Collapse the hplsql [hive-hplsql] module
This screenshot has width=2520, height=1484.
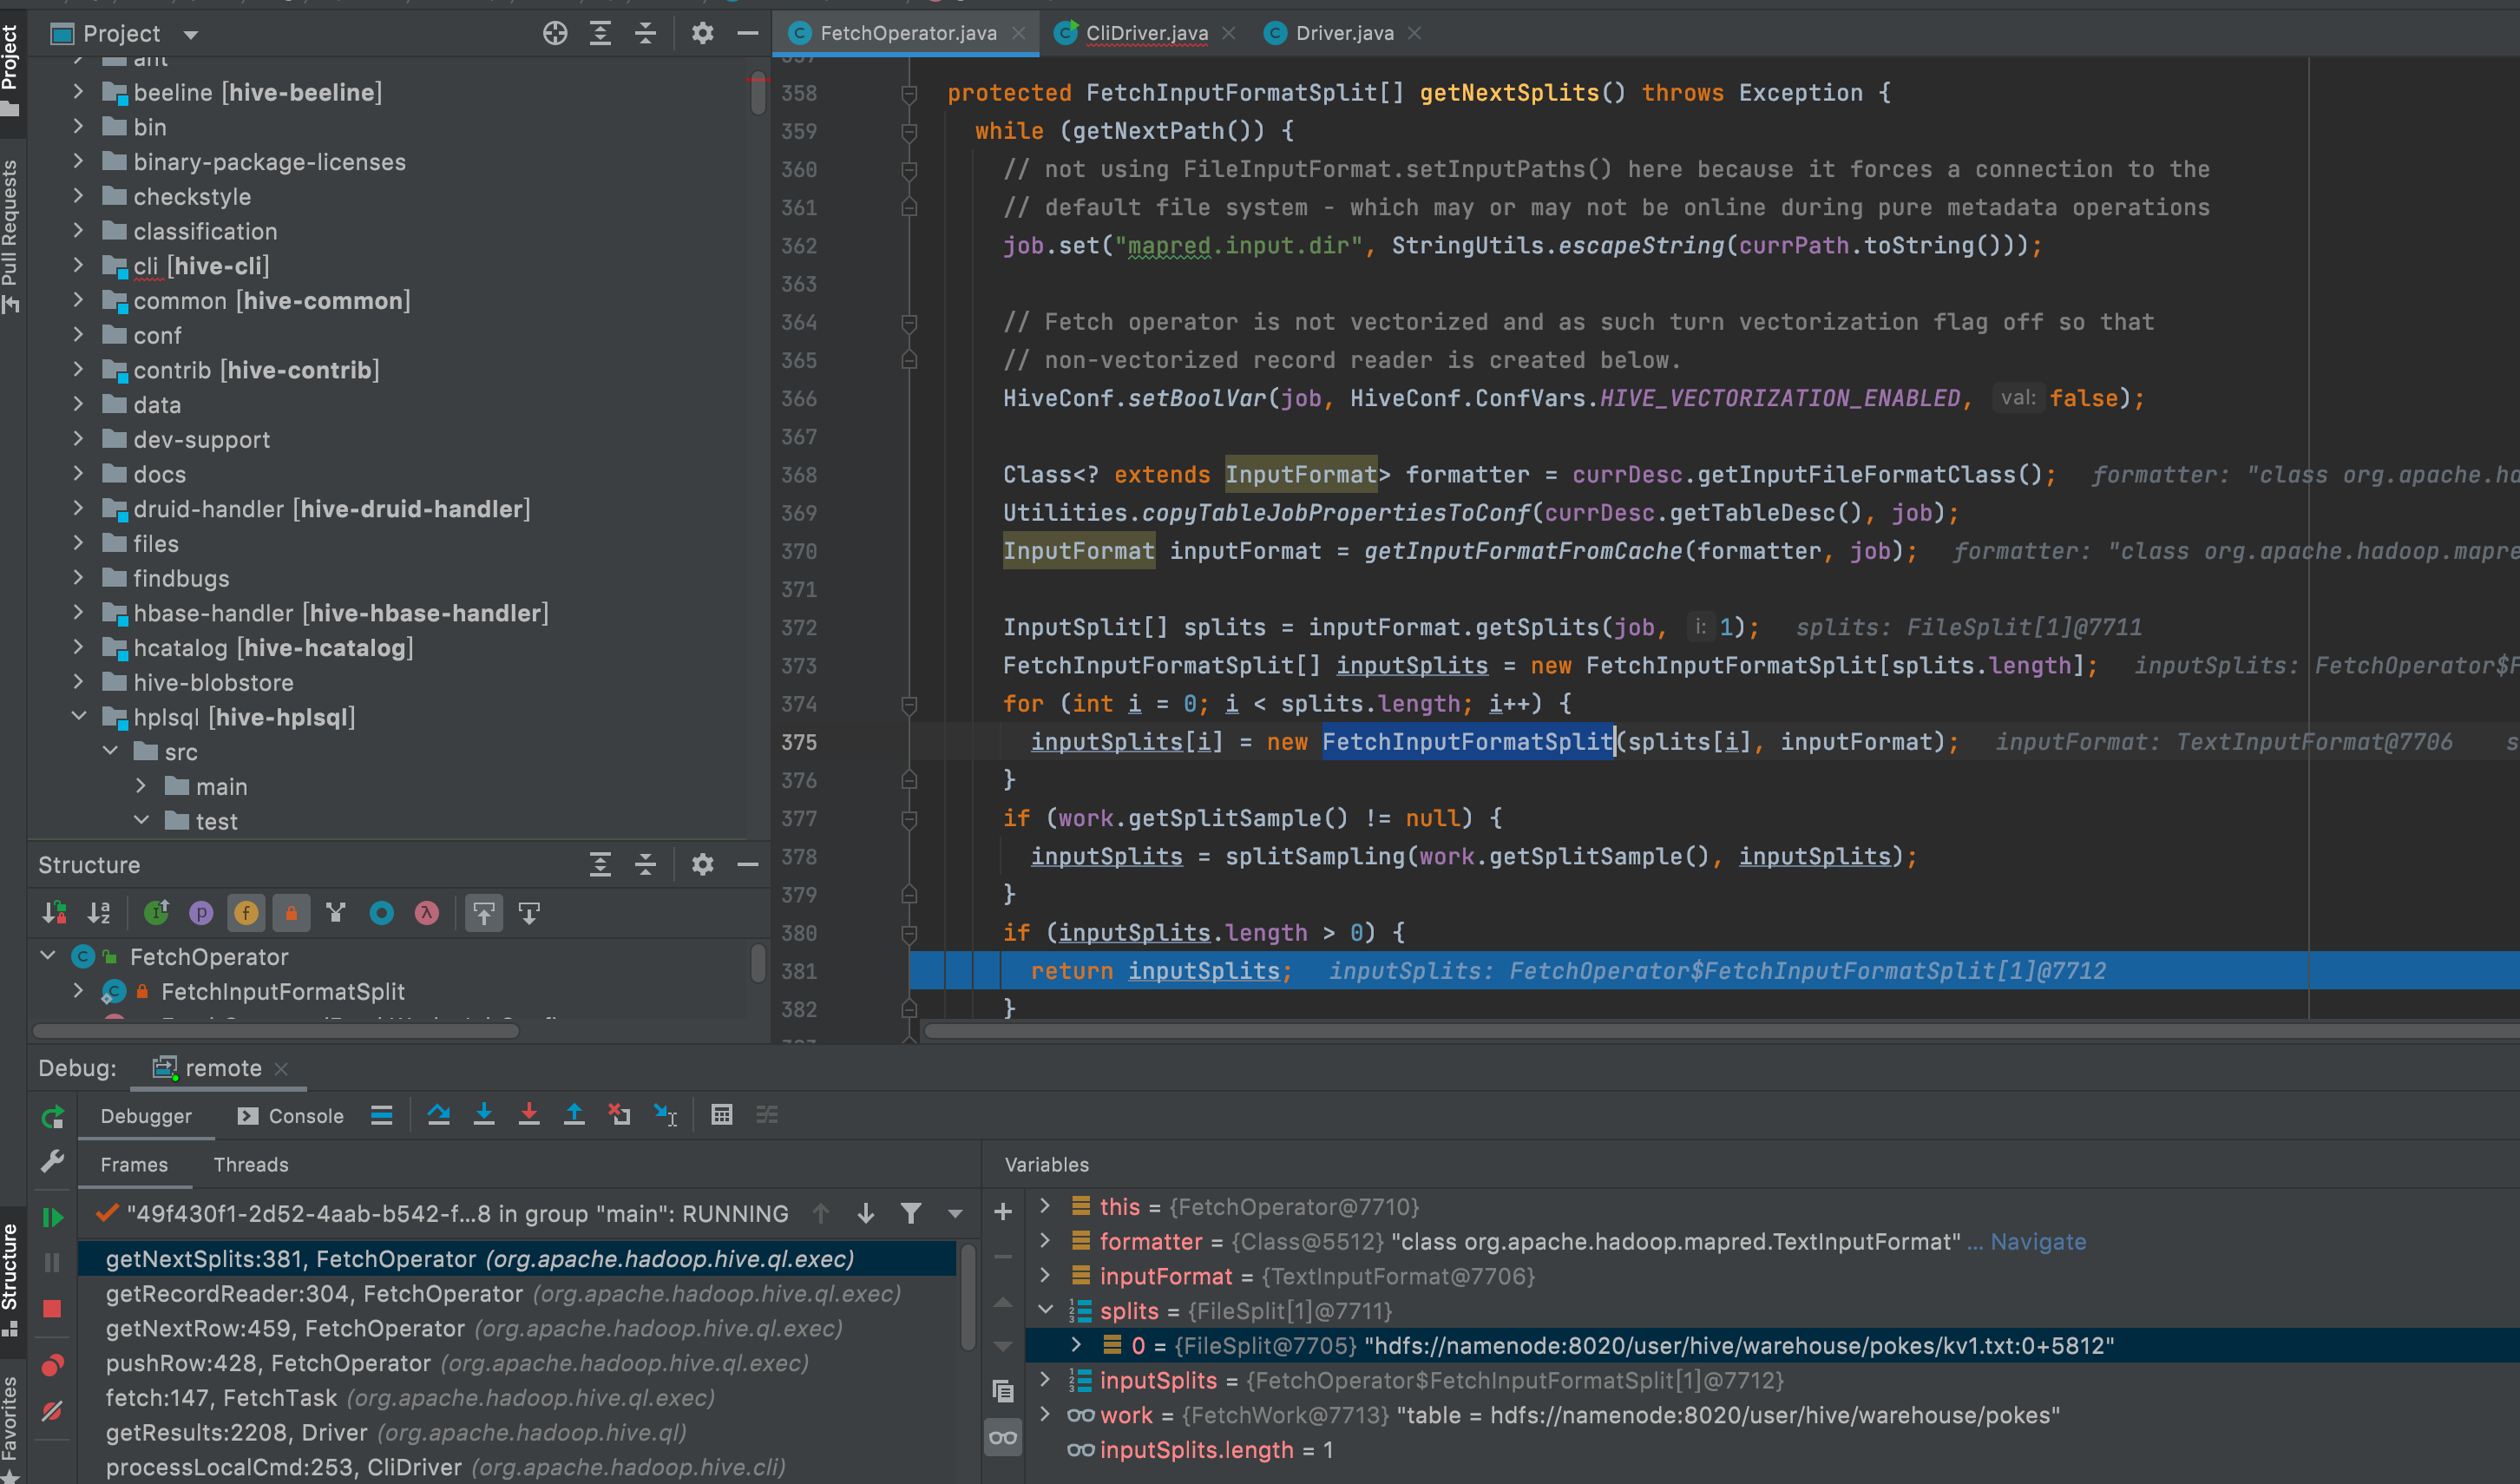pos(78,717)
